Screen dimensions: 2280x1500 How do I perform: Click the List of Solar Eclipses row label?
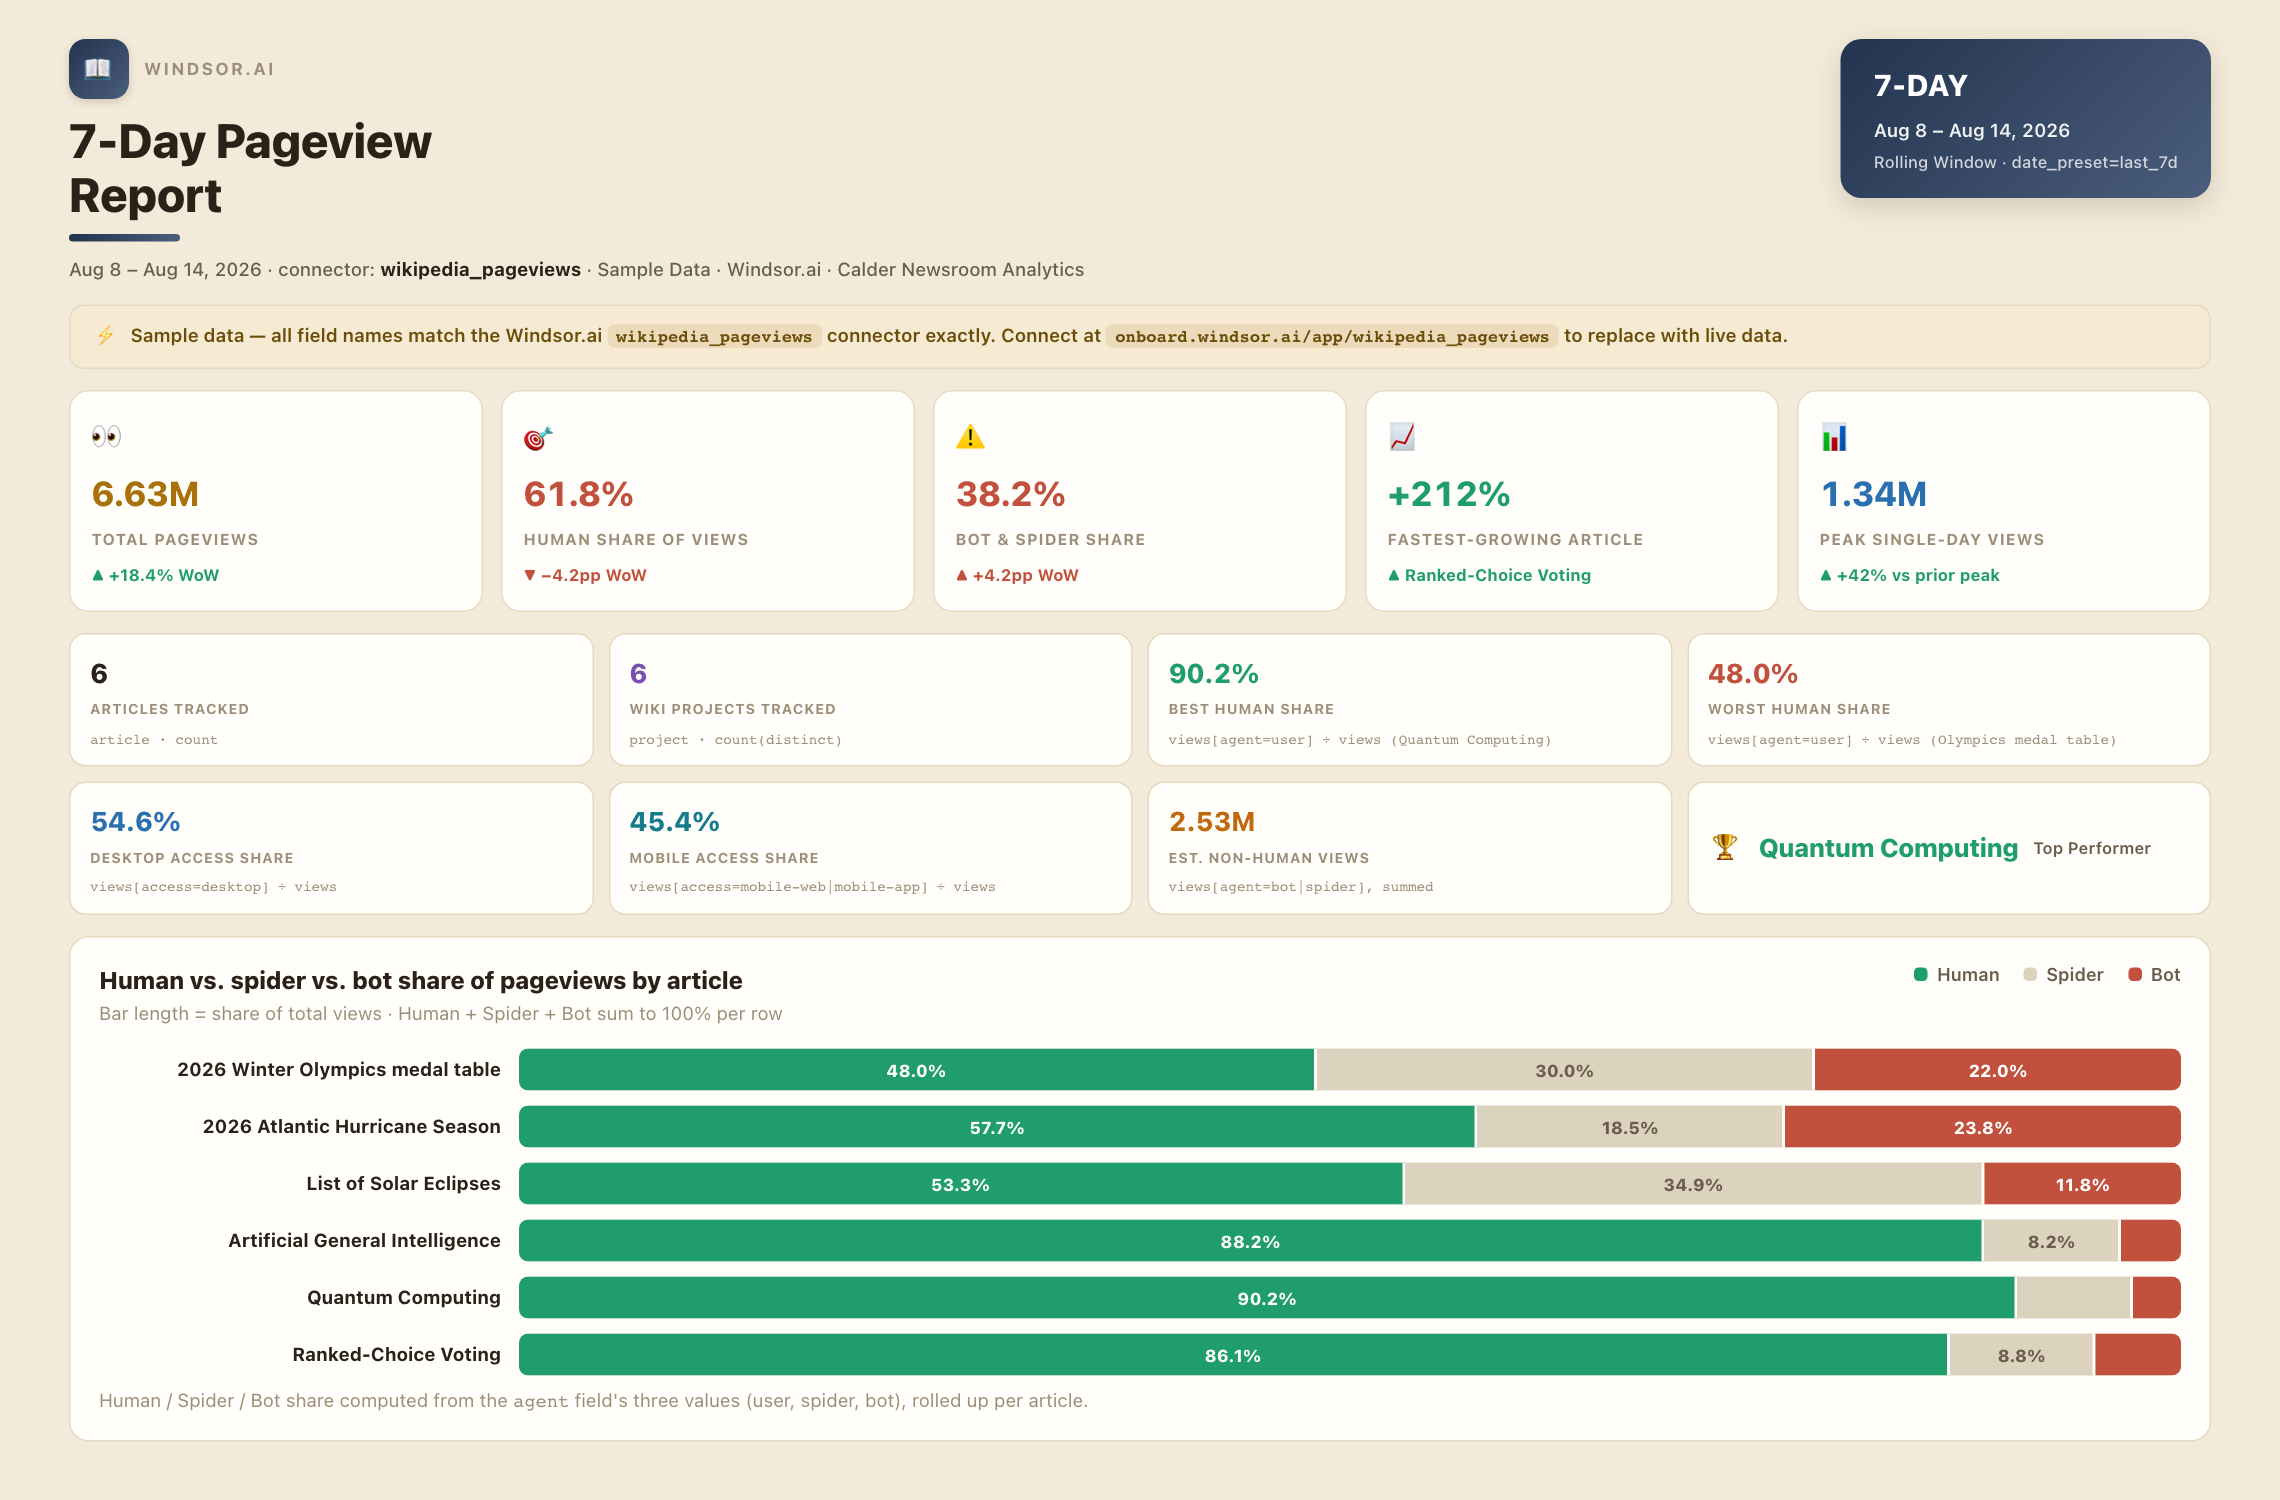click(403, 1184)
